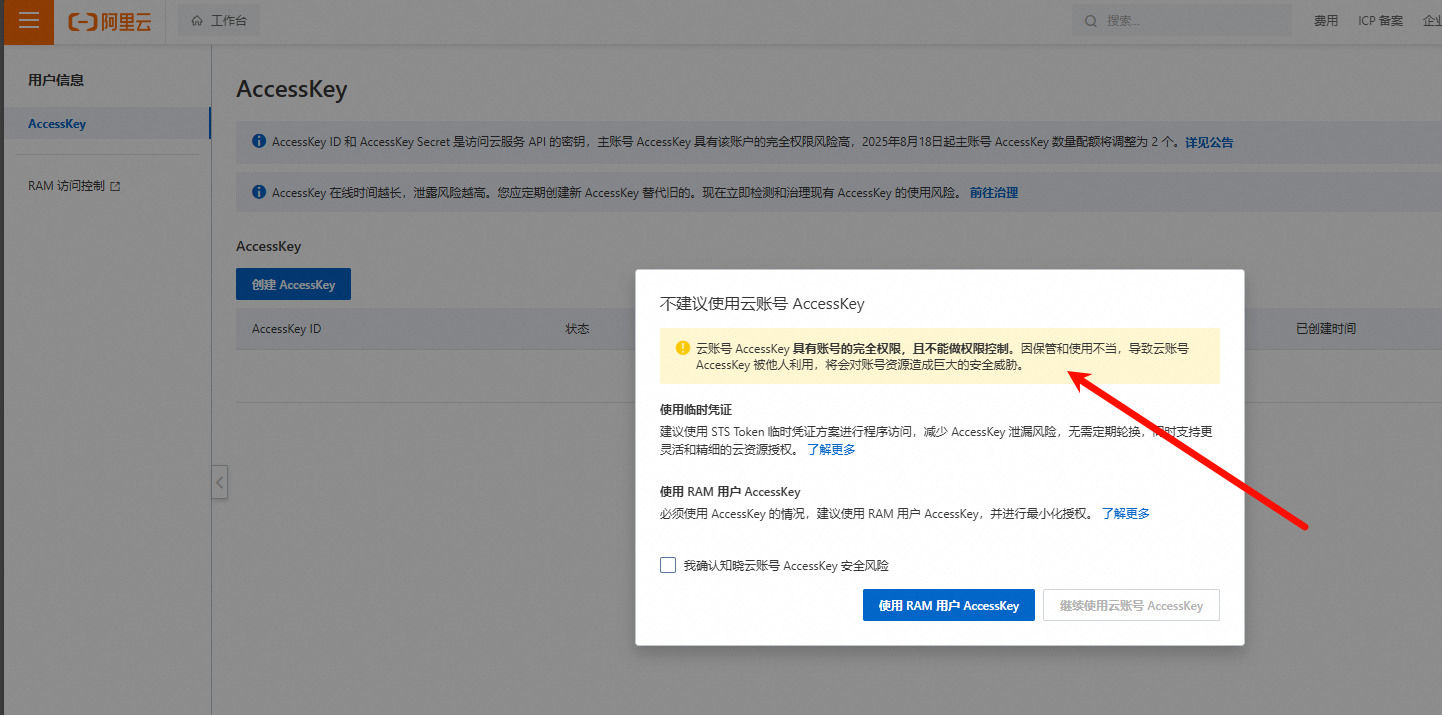Expand the 费用 billing menu
The image size is (1442, 715).
(x=1326, y=19)
